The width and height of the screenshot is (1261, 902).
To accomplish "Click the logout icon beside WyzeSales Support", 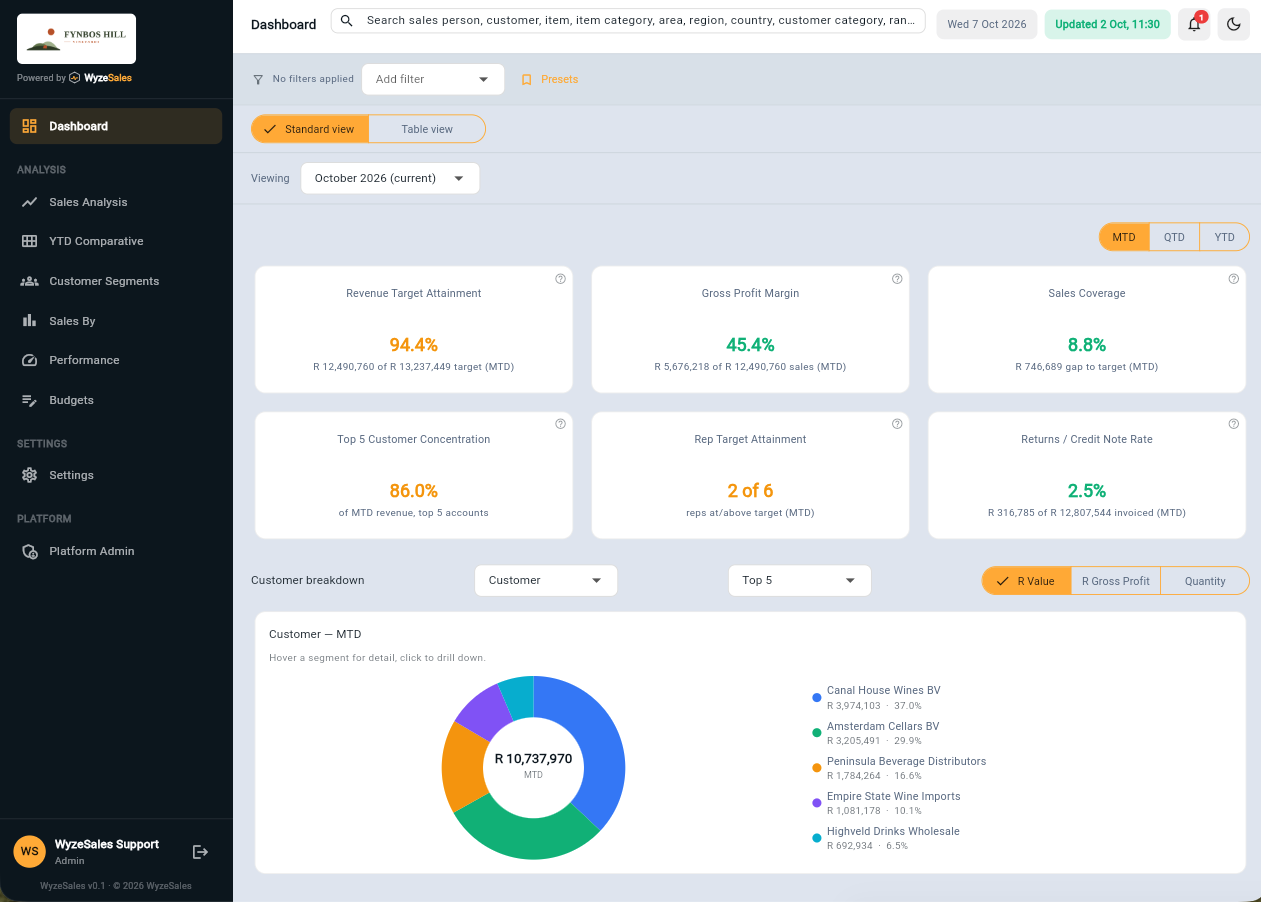I will 200,852.
